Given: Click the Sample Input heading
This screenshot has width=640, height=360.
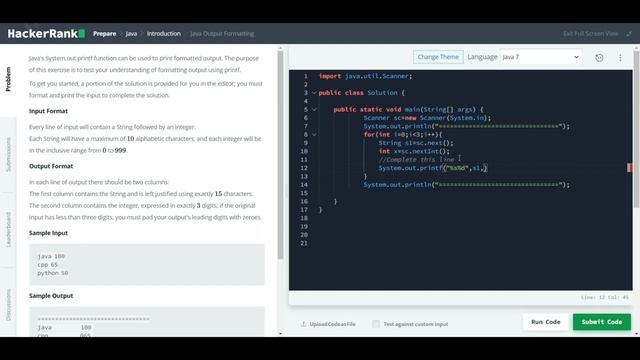Looking at the screenshot, I should click(x=48, y=233).
